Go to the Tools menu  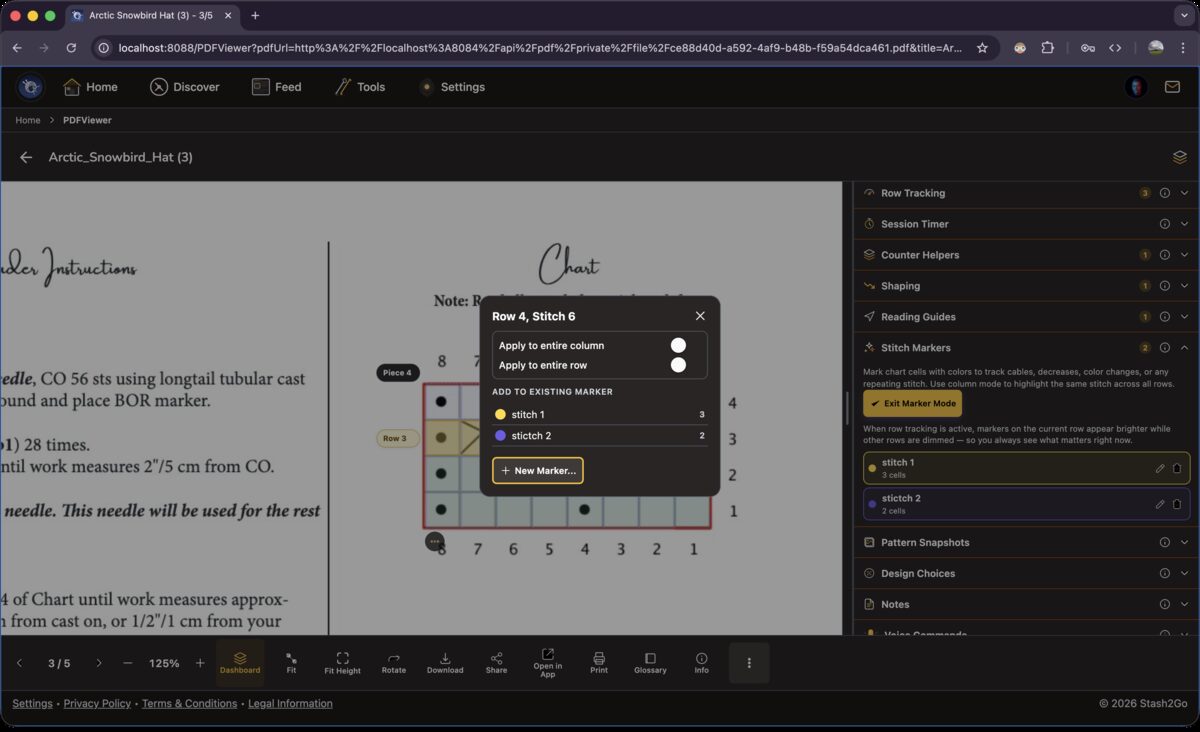tap(360, 87)
